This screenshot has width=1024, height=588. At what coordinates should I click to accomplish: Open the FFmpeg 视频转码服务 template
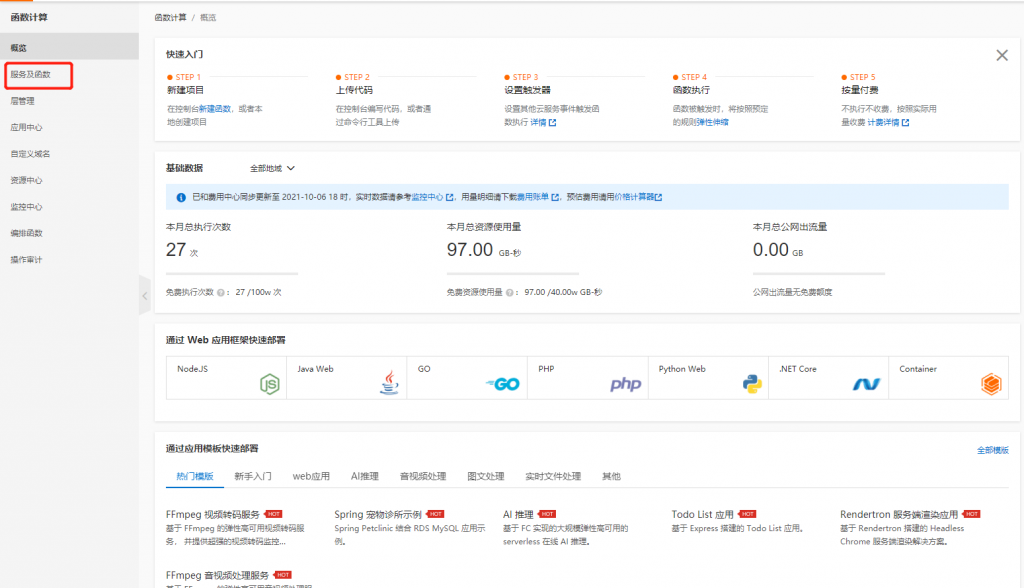[213, 515]
